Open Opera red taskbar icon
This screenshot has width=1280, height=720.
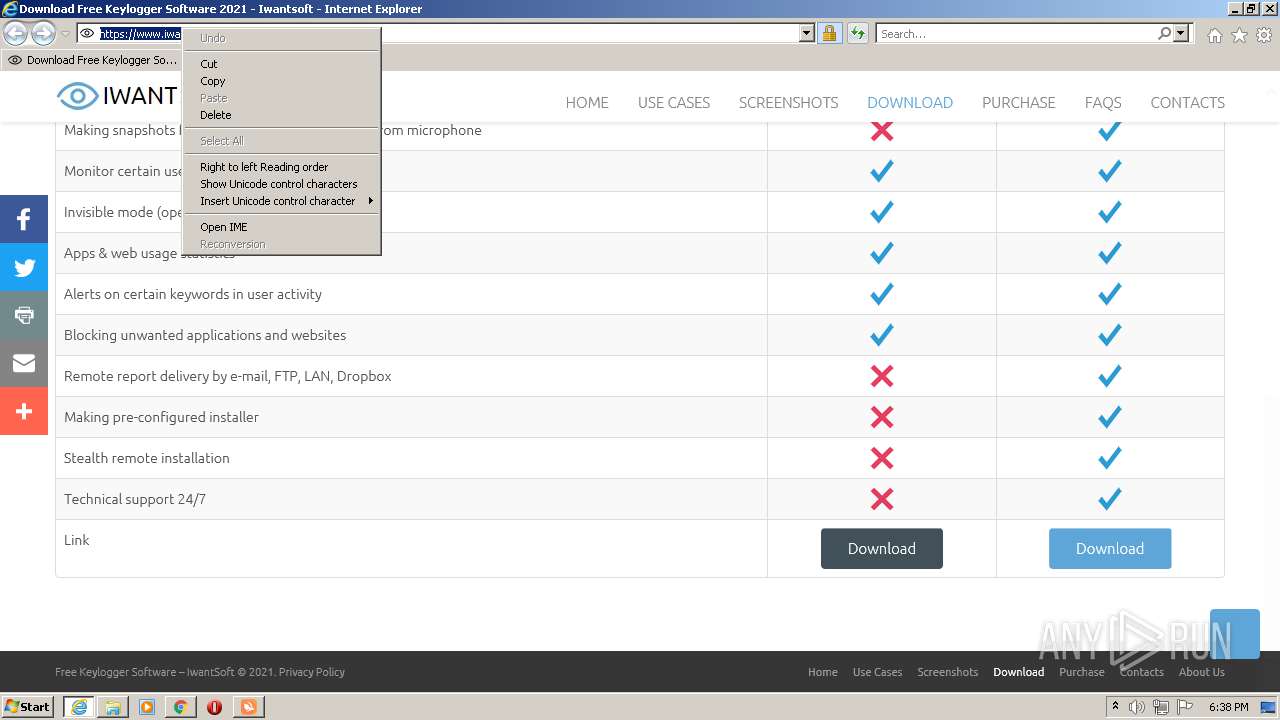point(214,707)
